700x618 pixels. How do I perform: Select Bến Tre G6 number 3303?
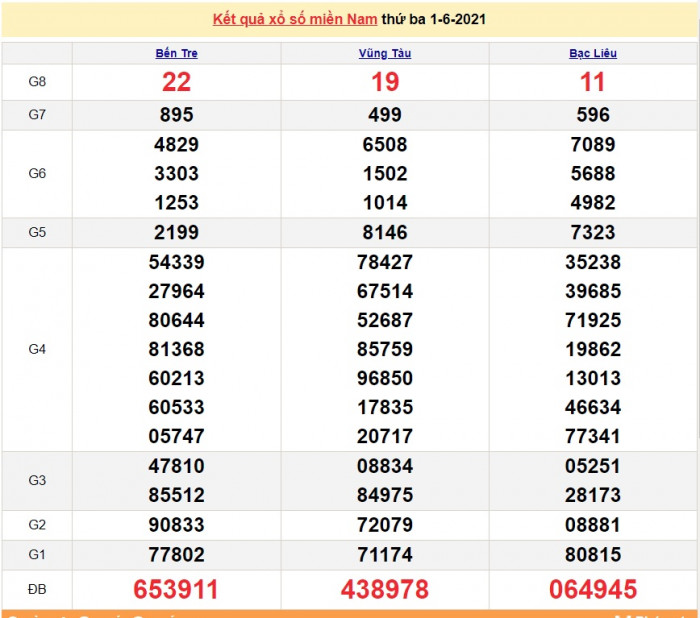click(x=176, y=173)
